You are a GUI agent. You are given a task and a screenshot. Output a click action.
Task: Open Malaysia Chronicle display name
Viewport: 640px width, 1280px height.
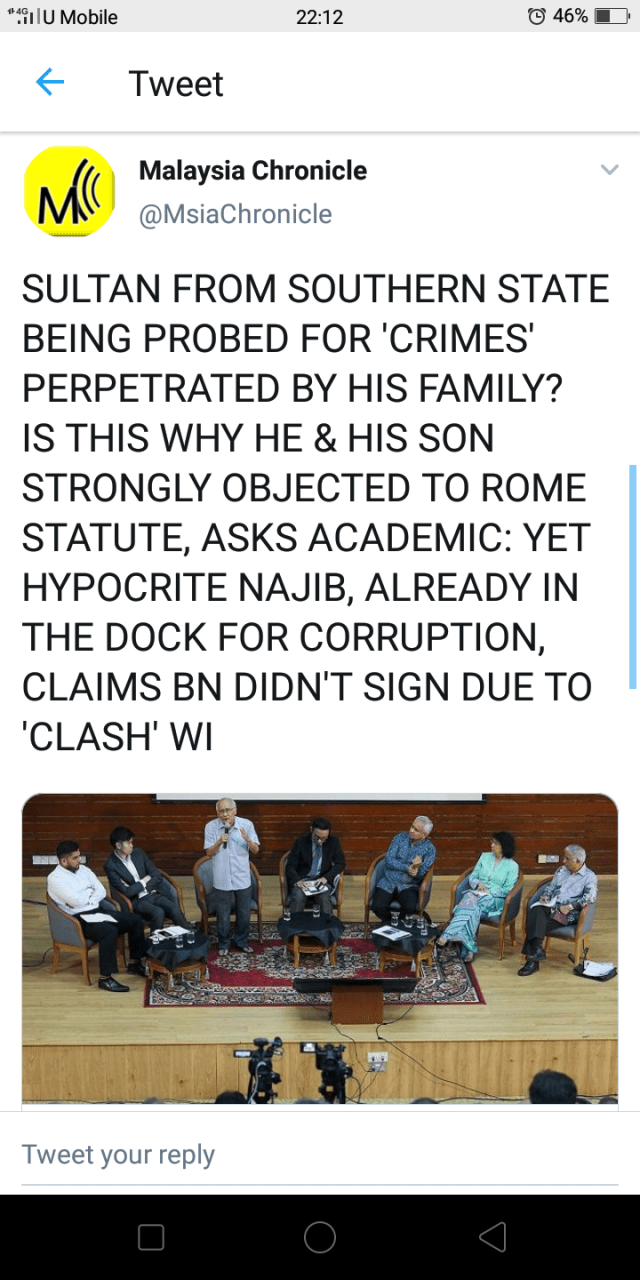pos(253,170)
